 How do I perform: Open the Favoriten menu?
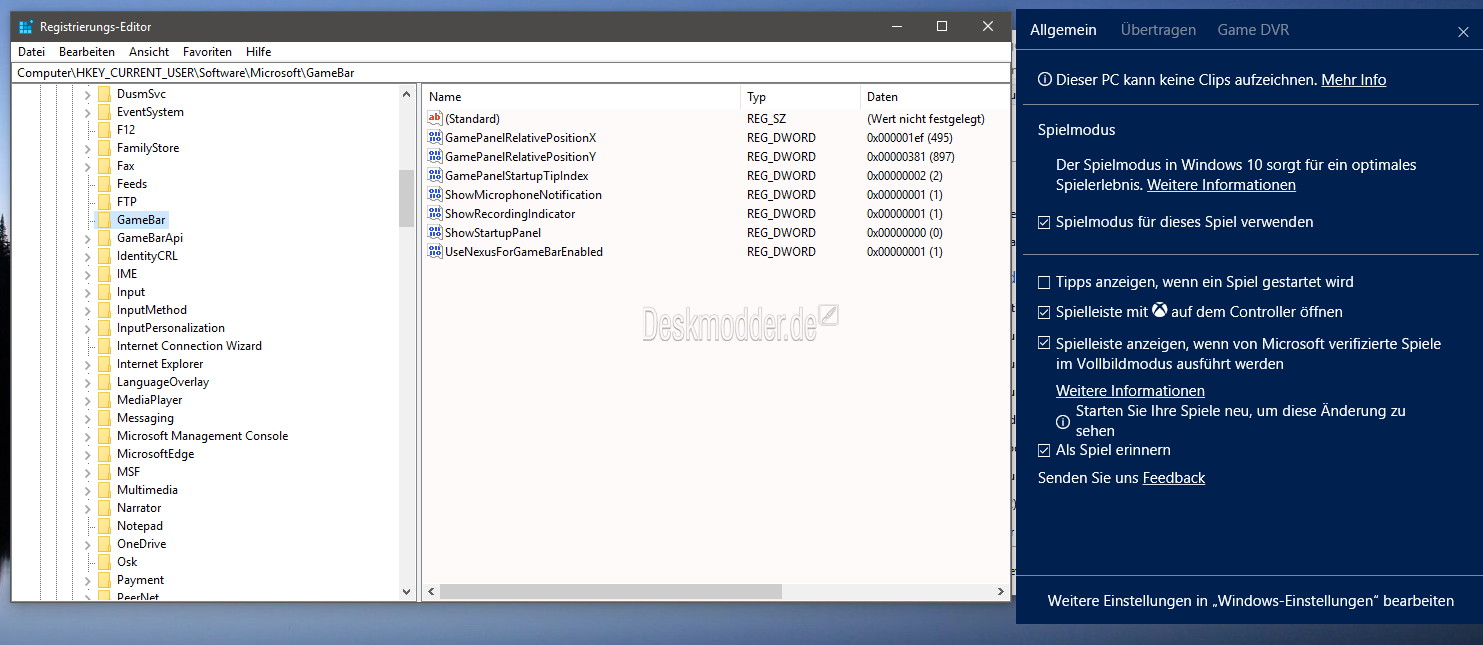coord(208,52)
